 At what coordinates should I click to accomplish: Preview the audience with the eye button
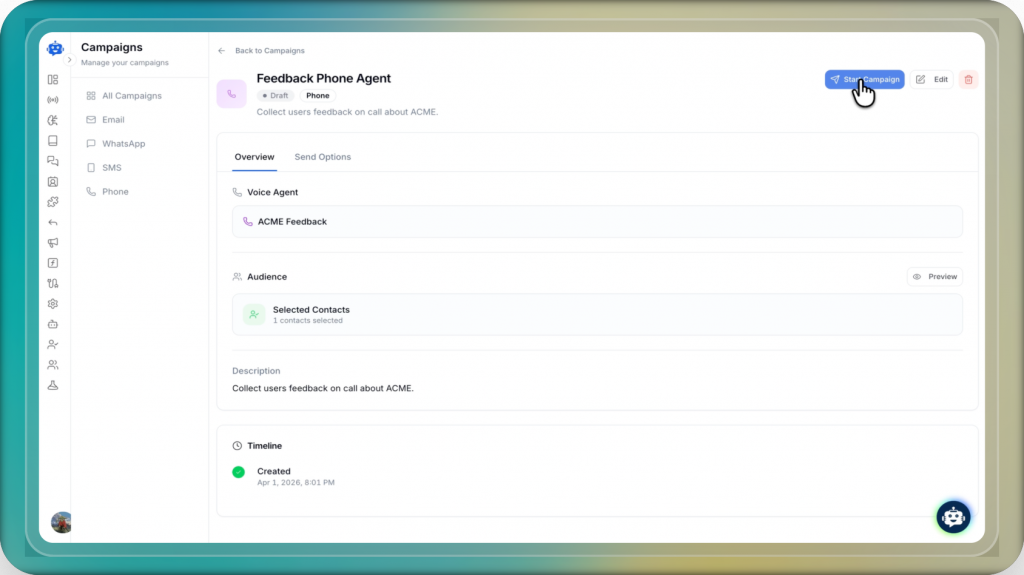click(934, 277)
